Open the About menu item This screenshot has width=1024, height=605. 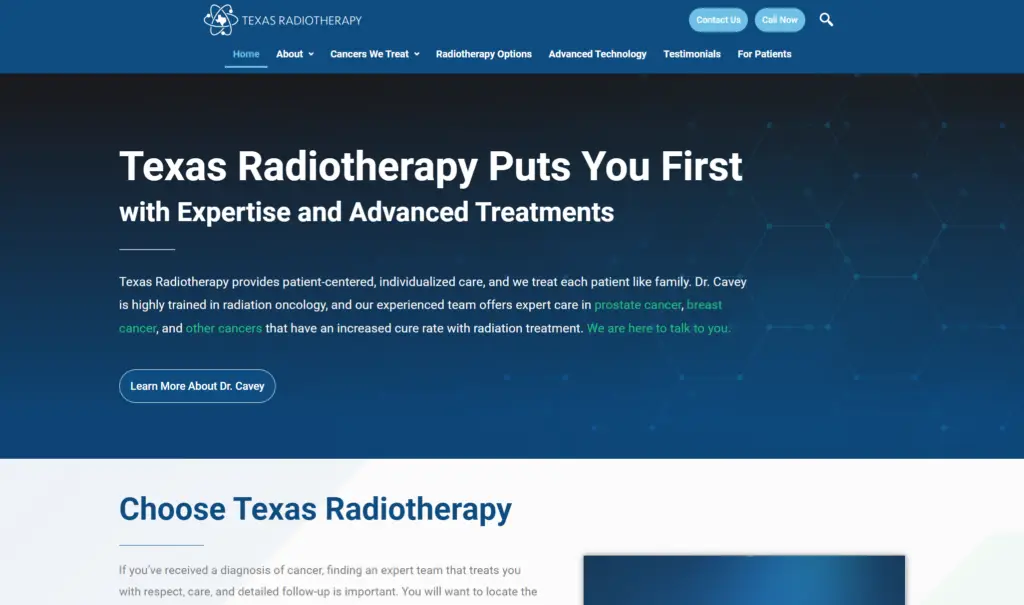289,54
